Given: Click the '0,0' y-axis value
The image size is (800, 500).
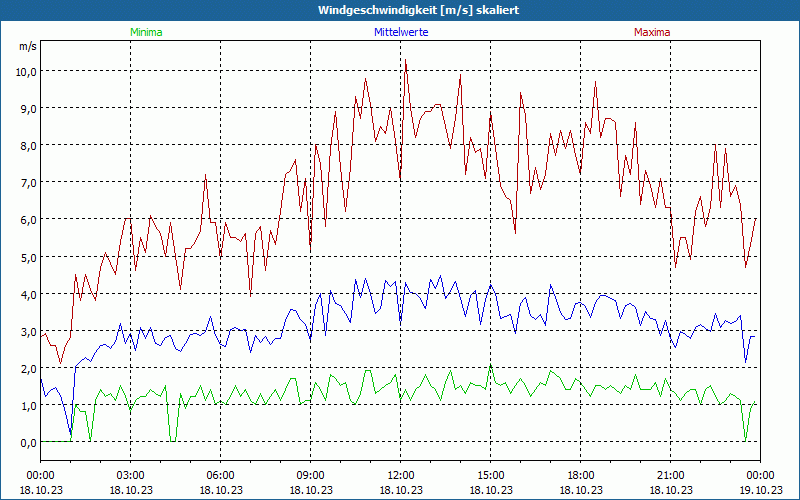Looking at the screenshot, I should tap(29, 443).
